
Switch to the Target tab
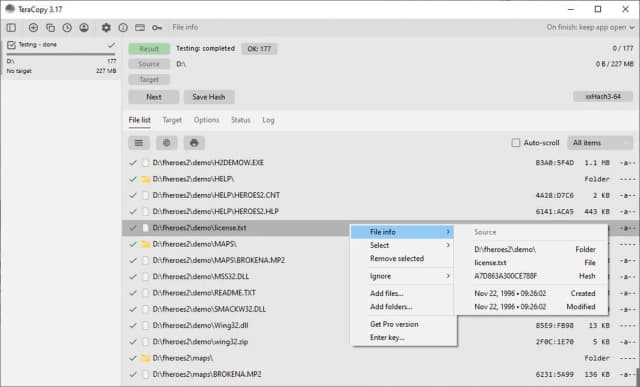coord(172,120)
